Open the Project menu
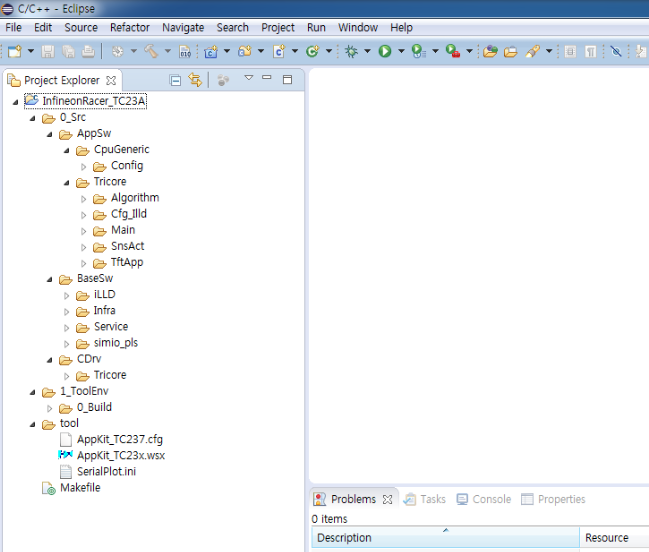 278,28
